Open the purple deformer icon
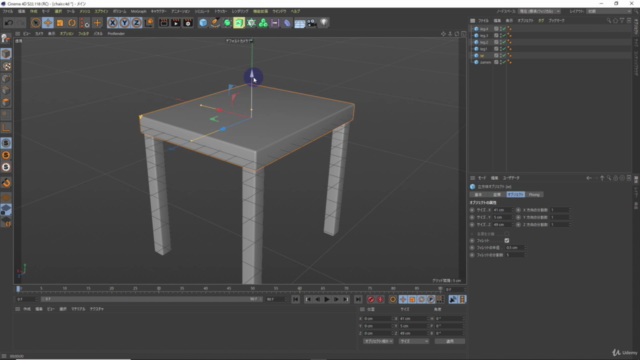Viewport: 640px width, 360px height. tap(287, 23)
